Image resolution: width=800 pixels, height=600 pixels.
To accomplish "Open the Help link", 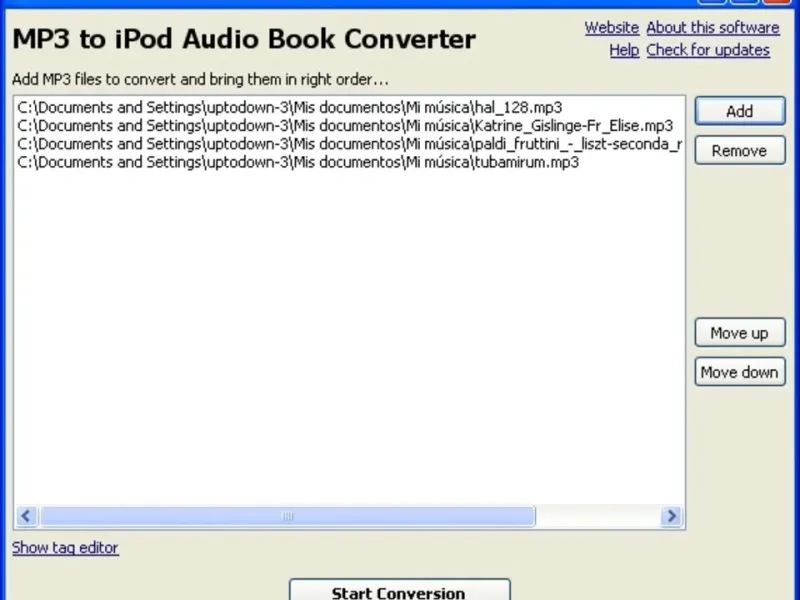I will (624, 50).
